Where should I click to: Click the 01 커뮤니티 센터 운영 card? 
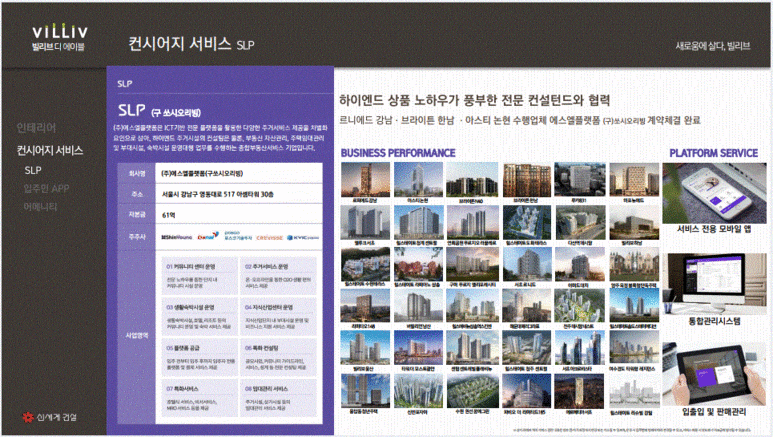point(200,276)
